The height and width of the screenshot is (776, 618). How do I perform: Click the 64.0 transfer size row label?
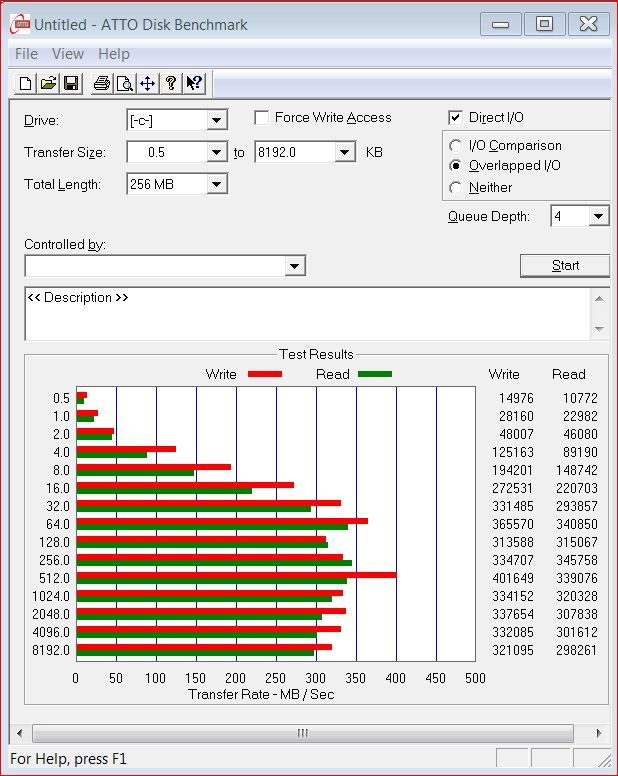[x=58, y=524]
